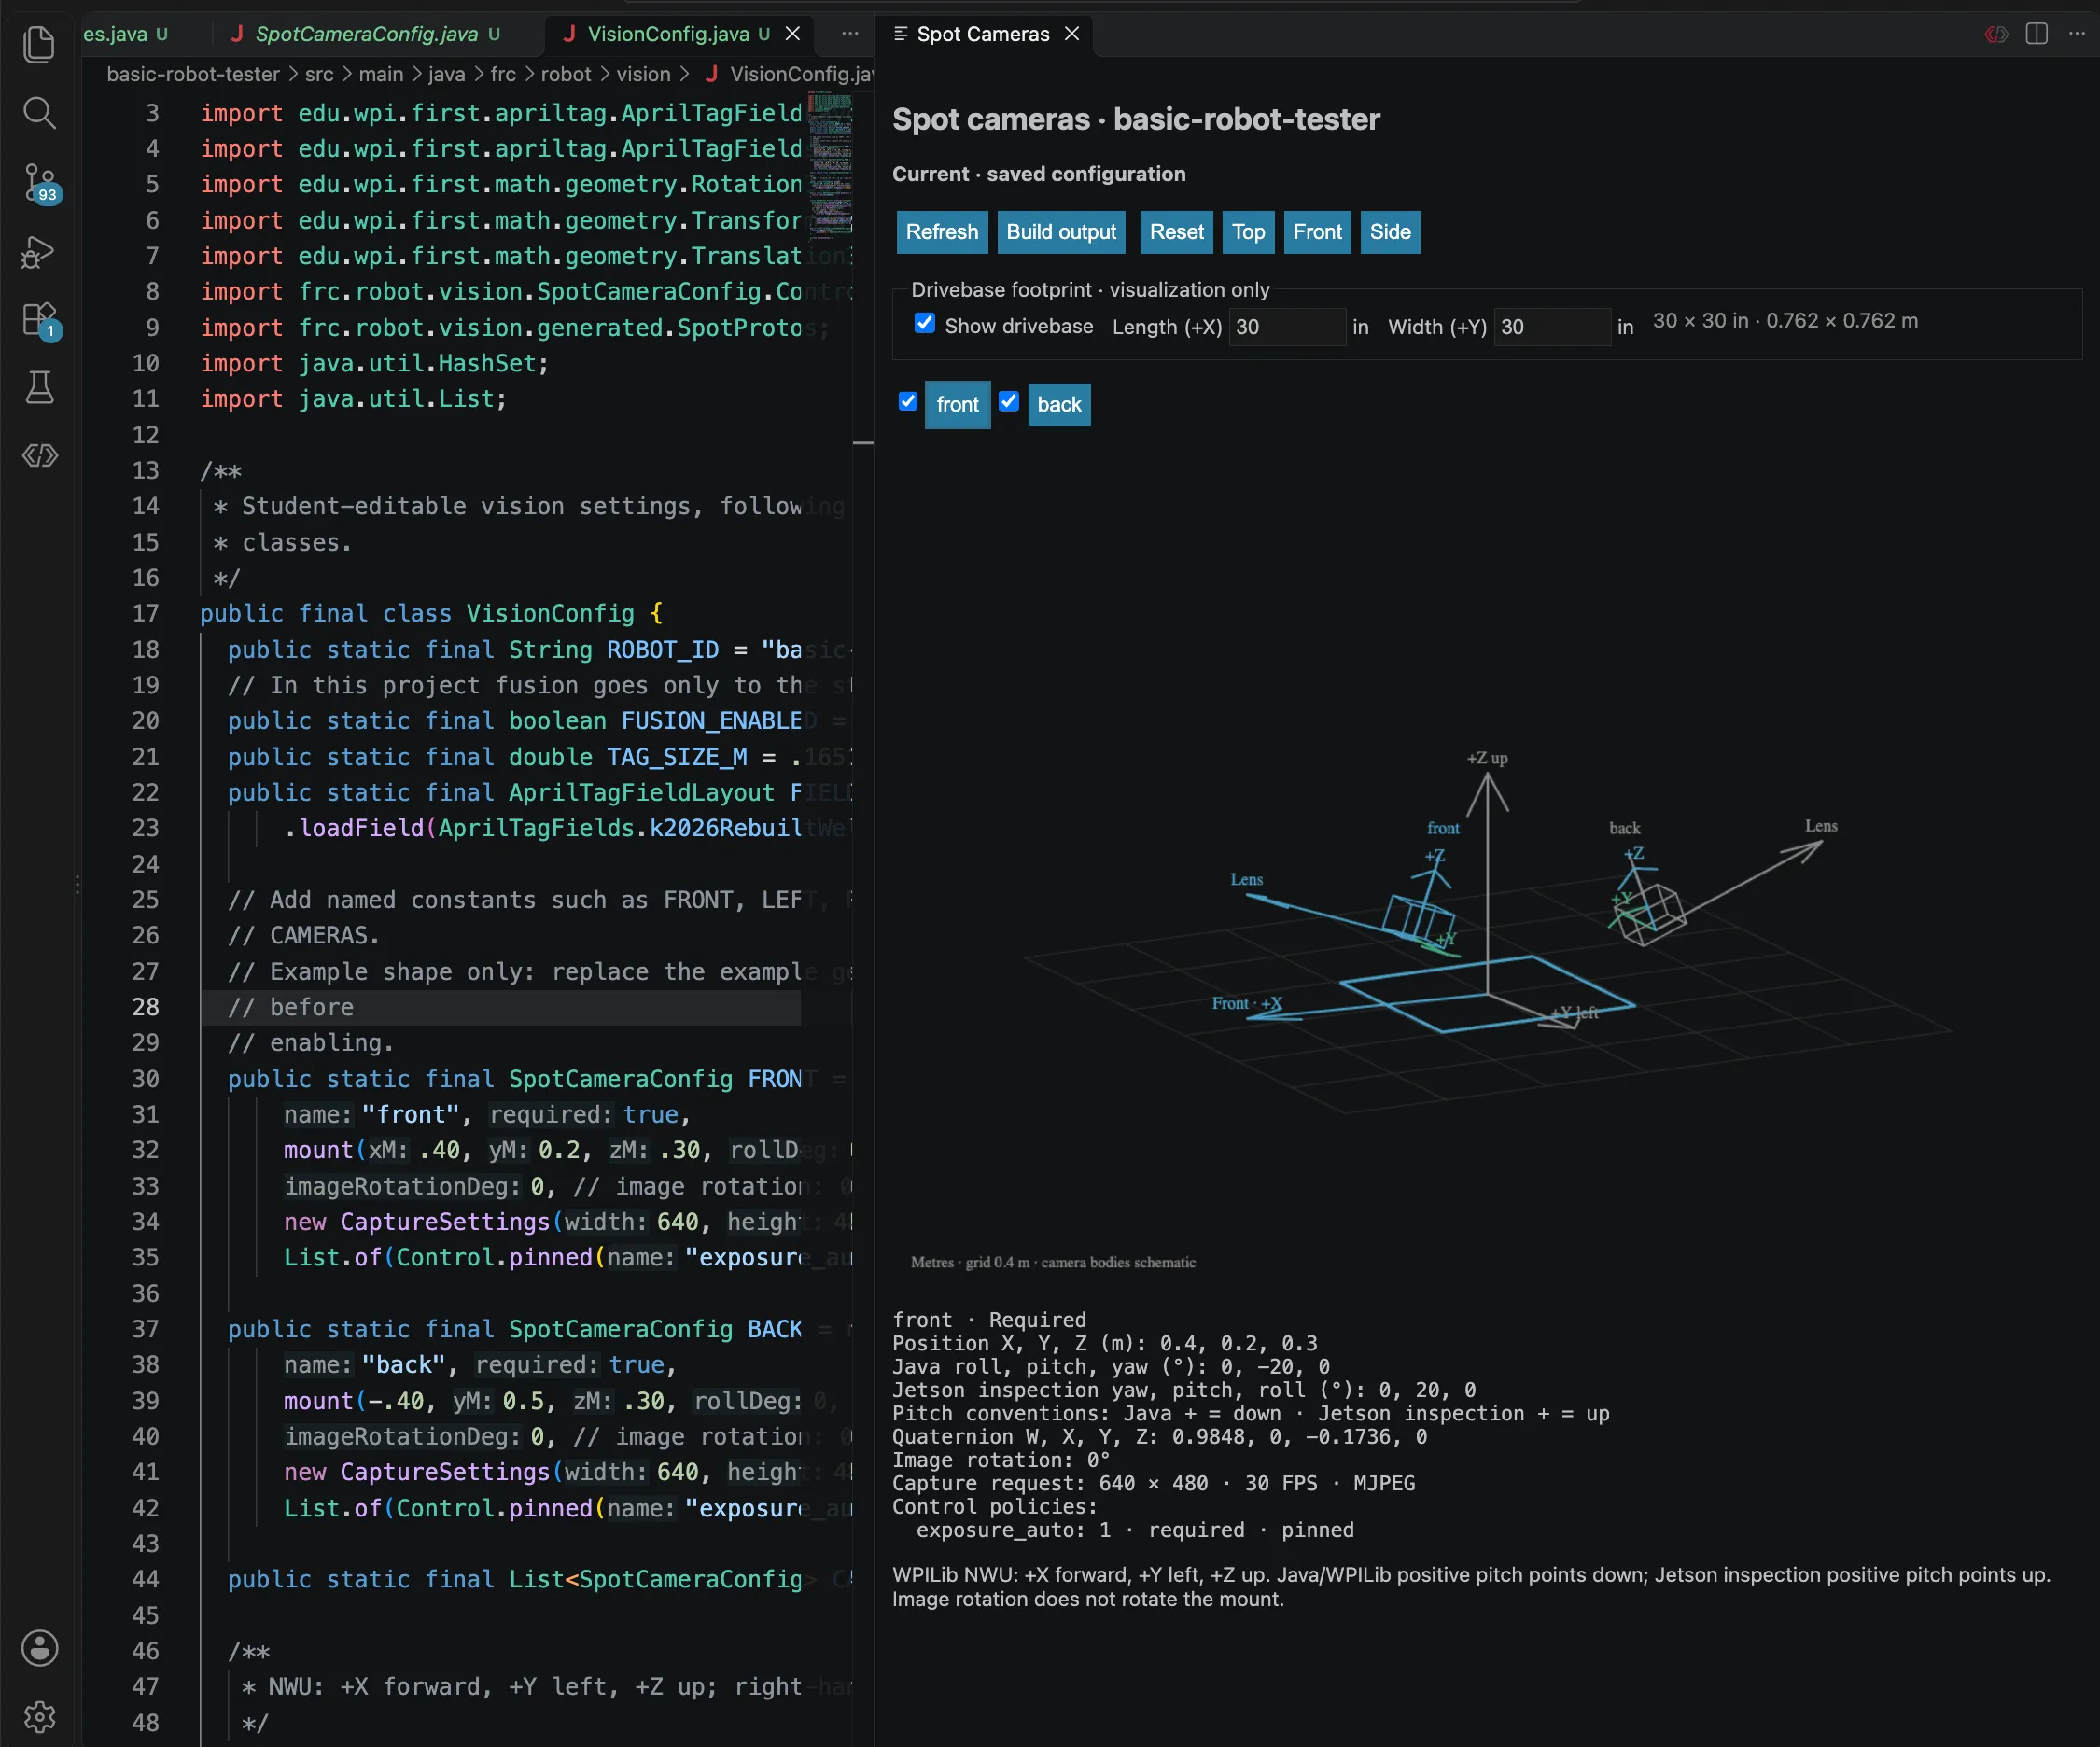The image size is (2100, 1747).
Task: Edit the Width (+Y) input field
Action: coord(1552,327)
